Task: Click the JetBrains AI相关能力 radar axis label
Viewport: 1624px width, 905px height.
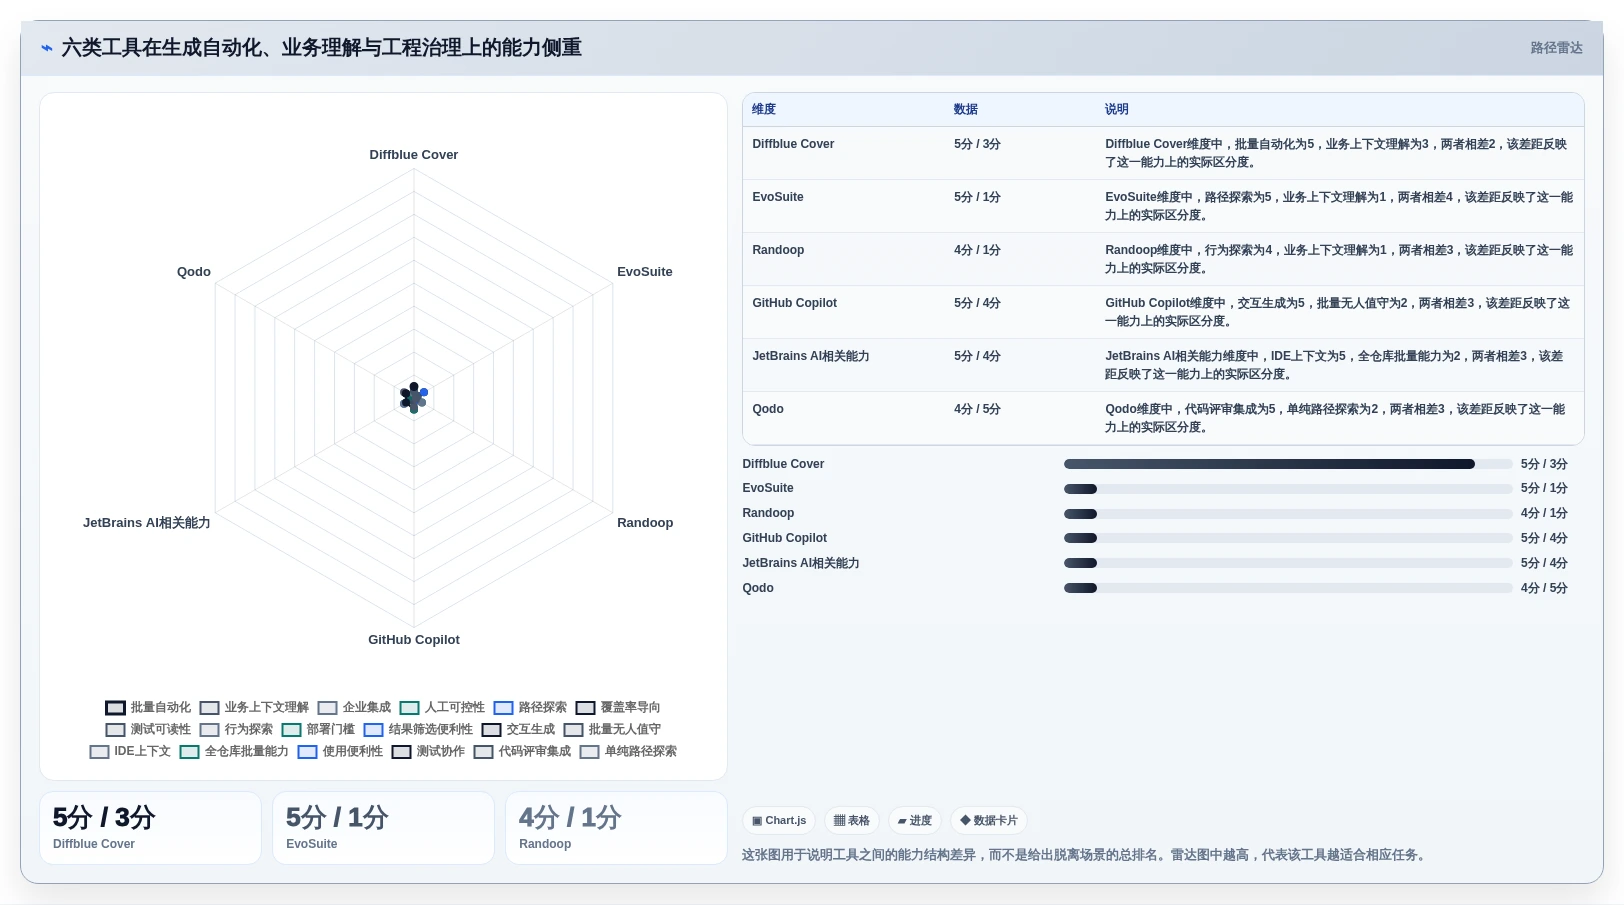Action: pyautogui.click(x=147, y=523)
